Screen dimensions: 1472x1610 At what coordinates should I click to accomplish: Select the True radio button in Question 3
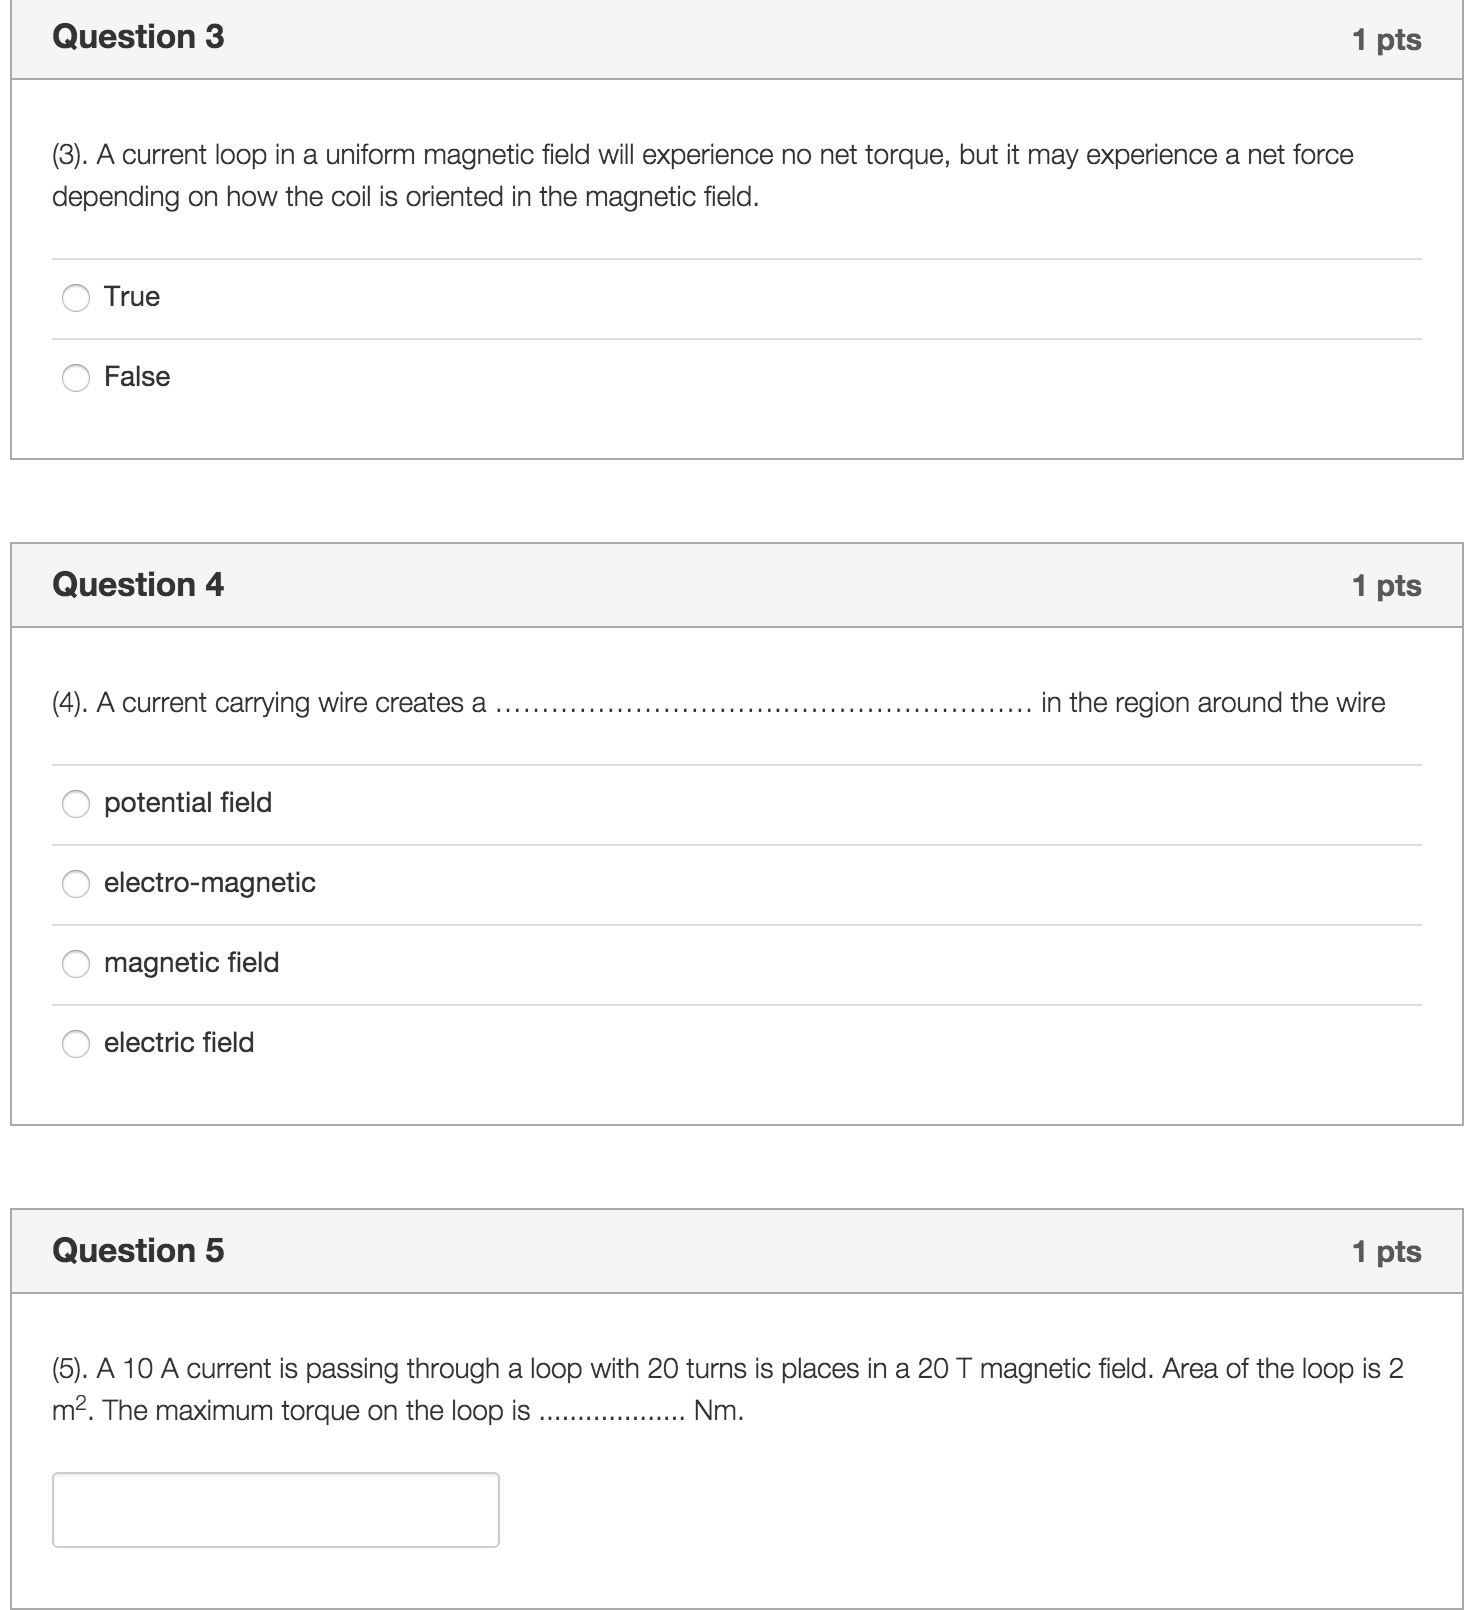click(x=77, y=297)
